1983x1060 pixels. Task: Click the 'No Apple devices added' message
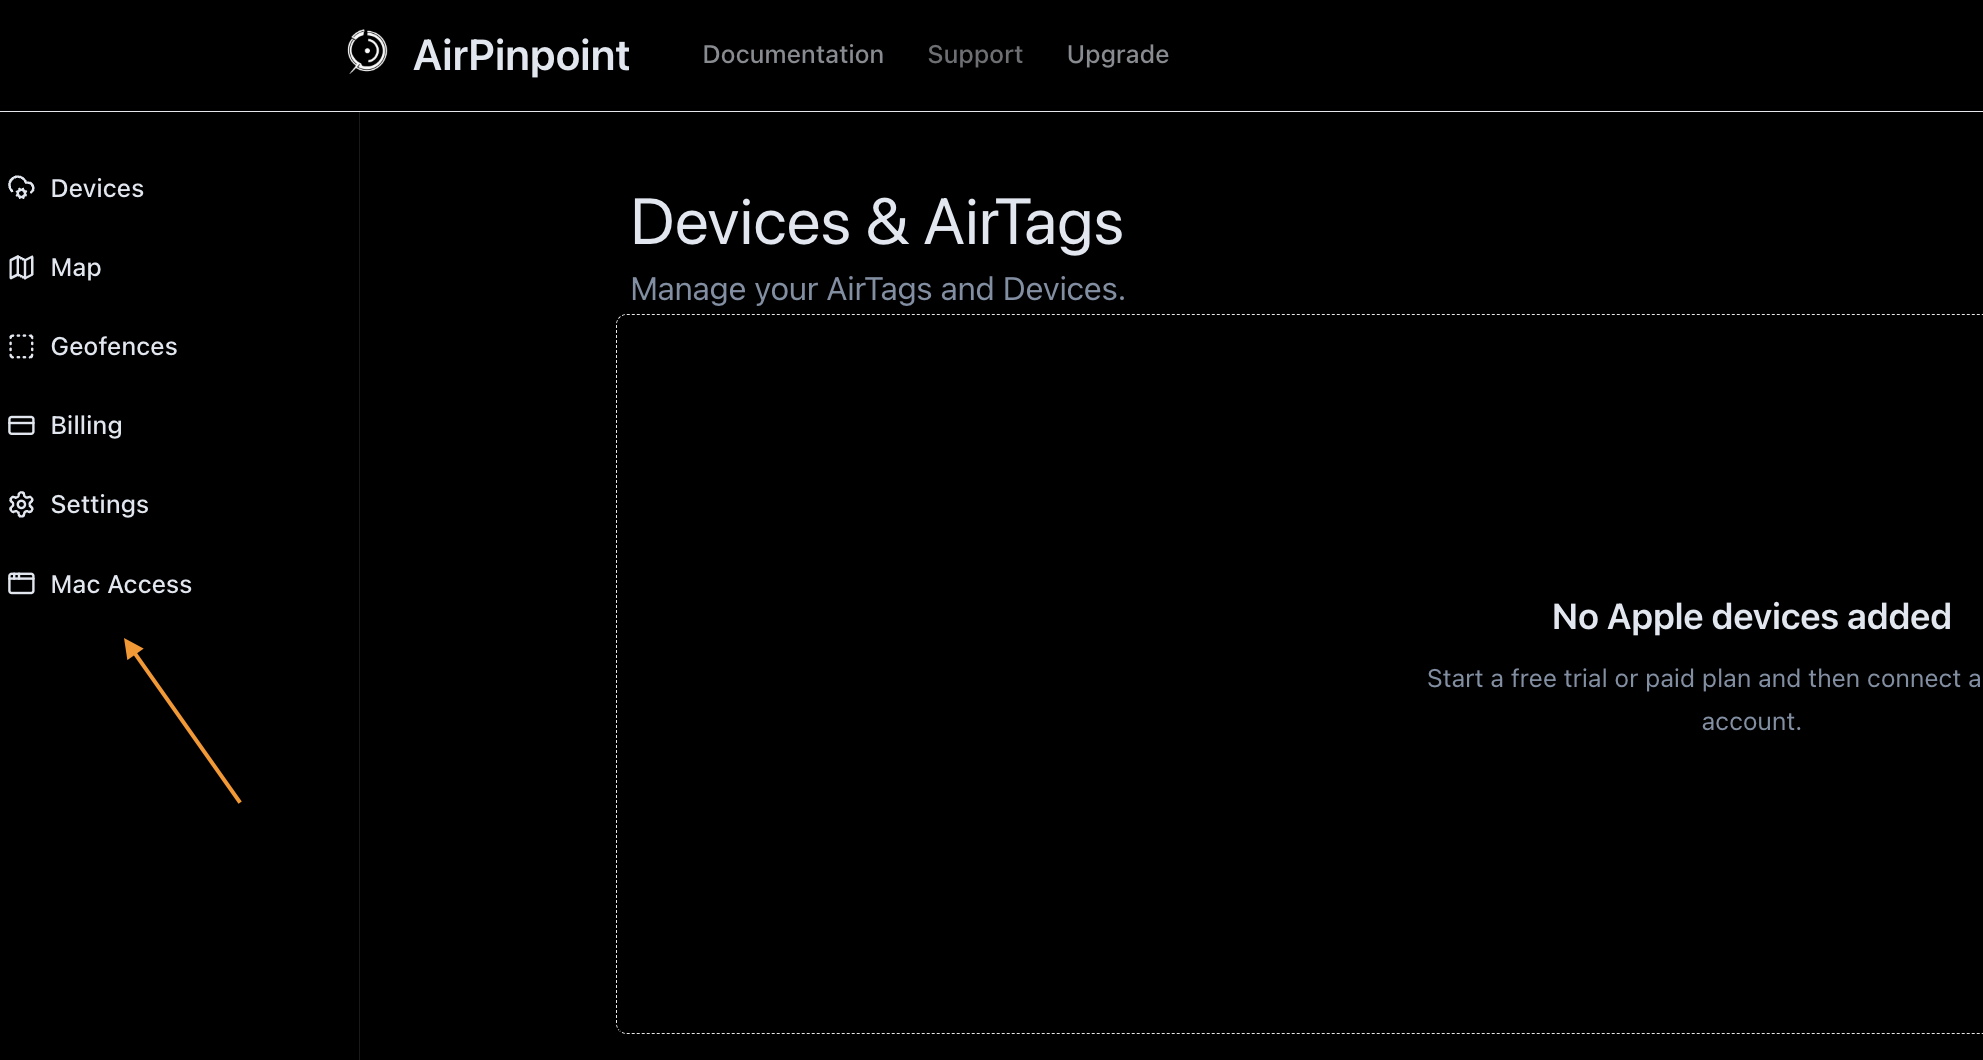tap(1750, 616)
